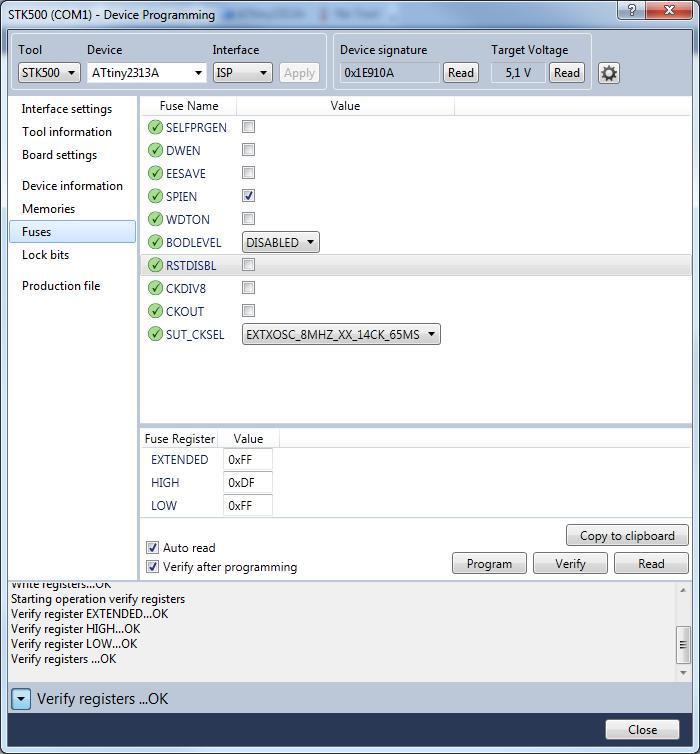Image resolution: width=700 pixels, height=754 pixels.
Task: Click the Fuse Register column header
Action: coord(180,439)
